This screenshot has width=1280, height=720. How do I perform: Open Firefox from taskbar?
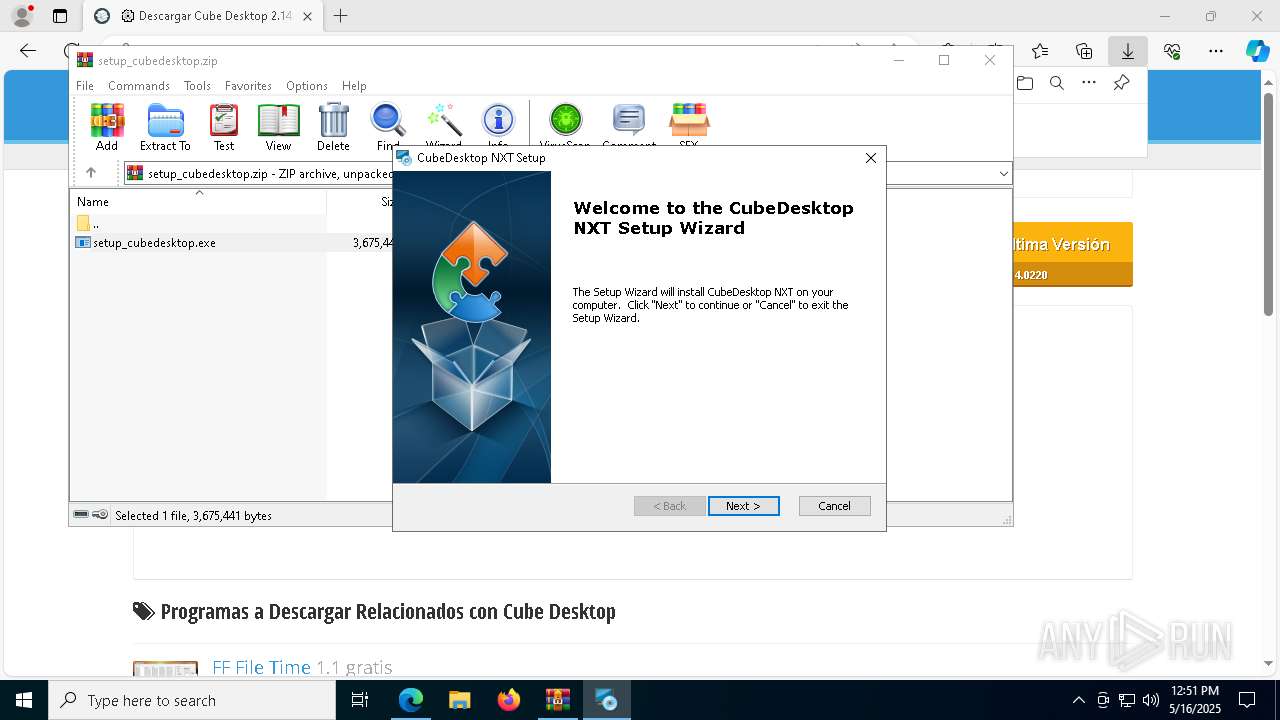(509, 700)
